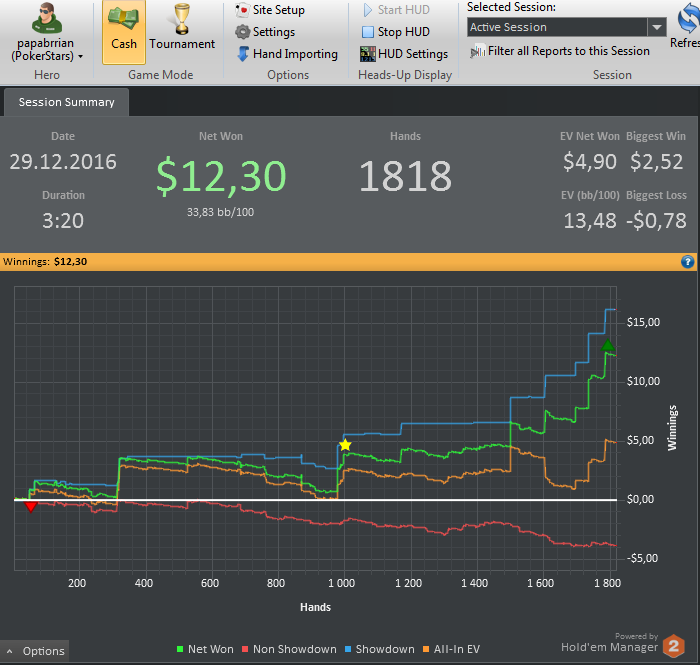Viewport: 700px width, 665px height.
Task: Toggle the Showdown legend series
Action: [380, 649]
